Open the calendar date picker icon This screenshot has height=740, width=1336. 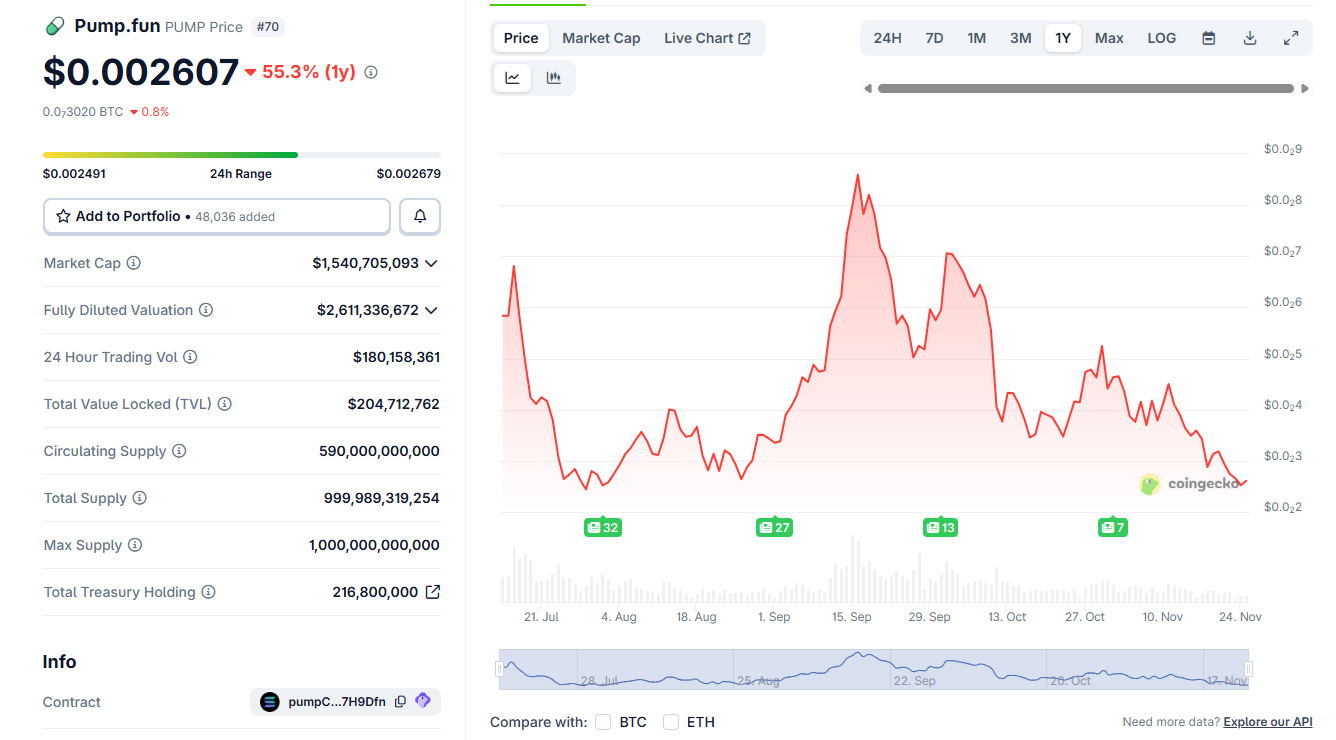pos(1208,37)
